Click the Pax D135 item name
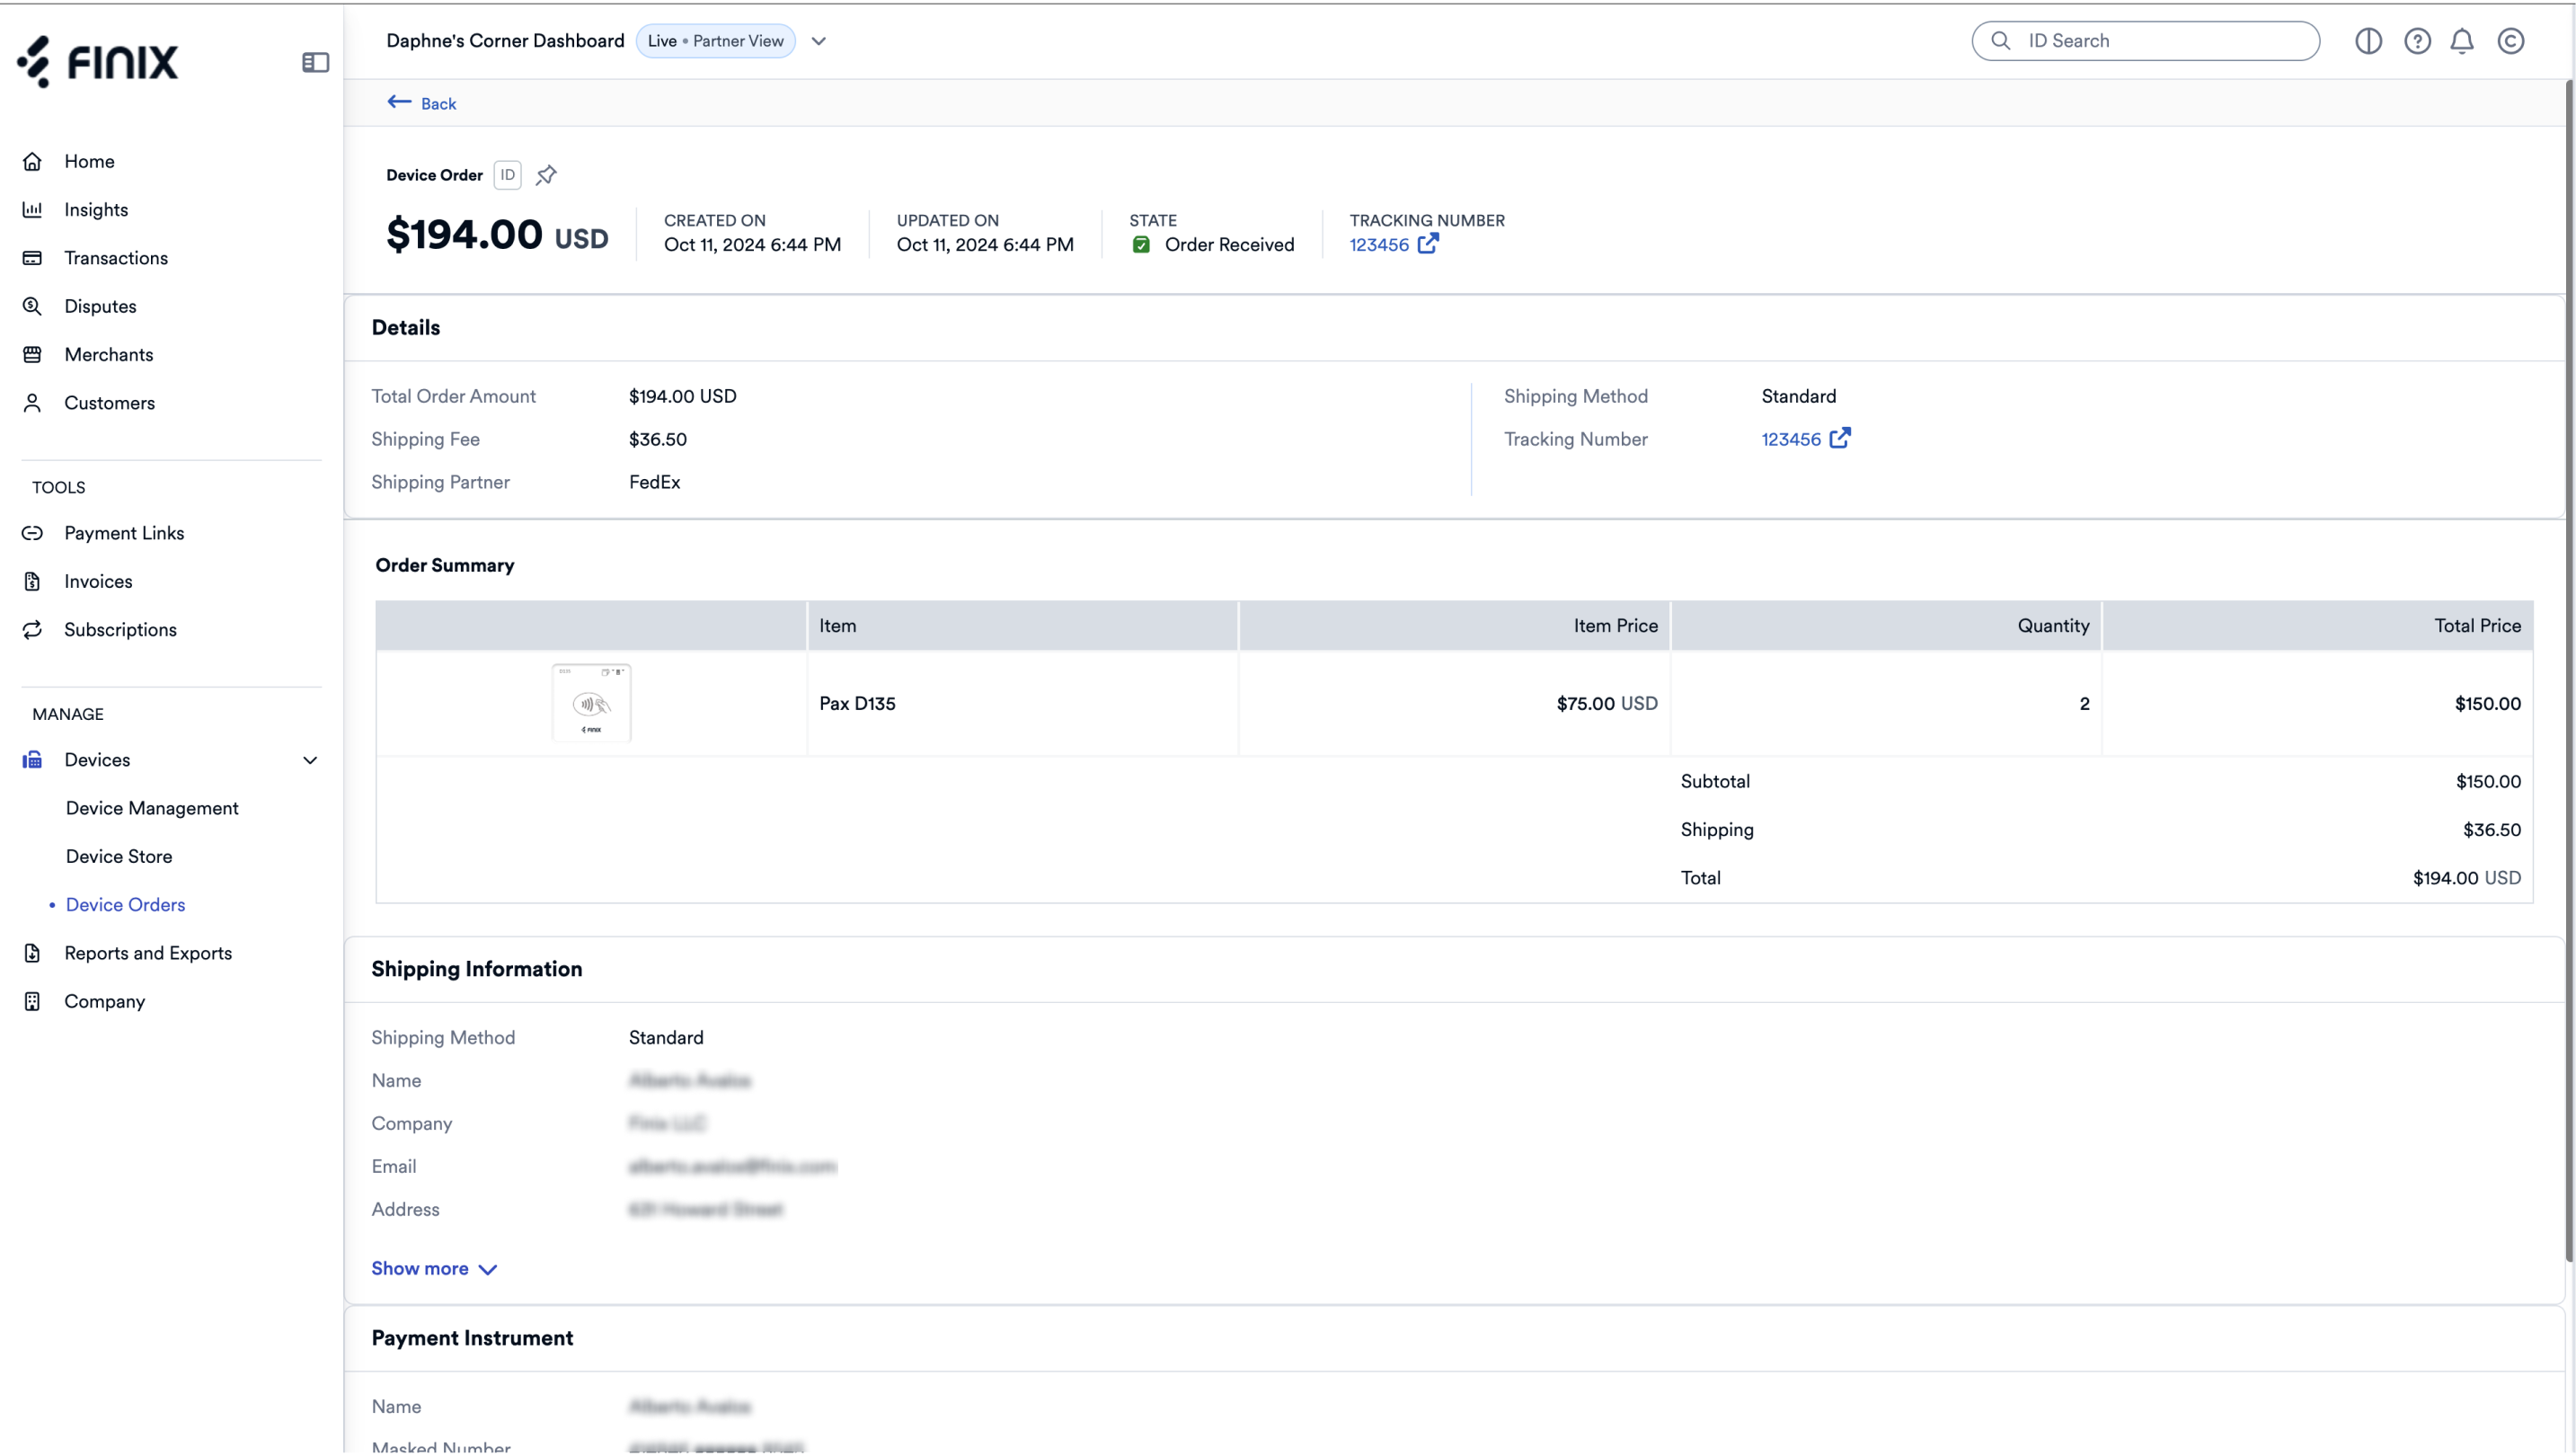The height and width of the screenshot is (1456, 2576). point(857,704)
